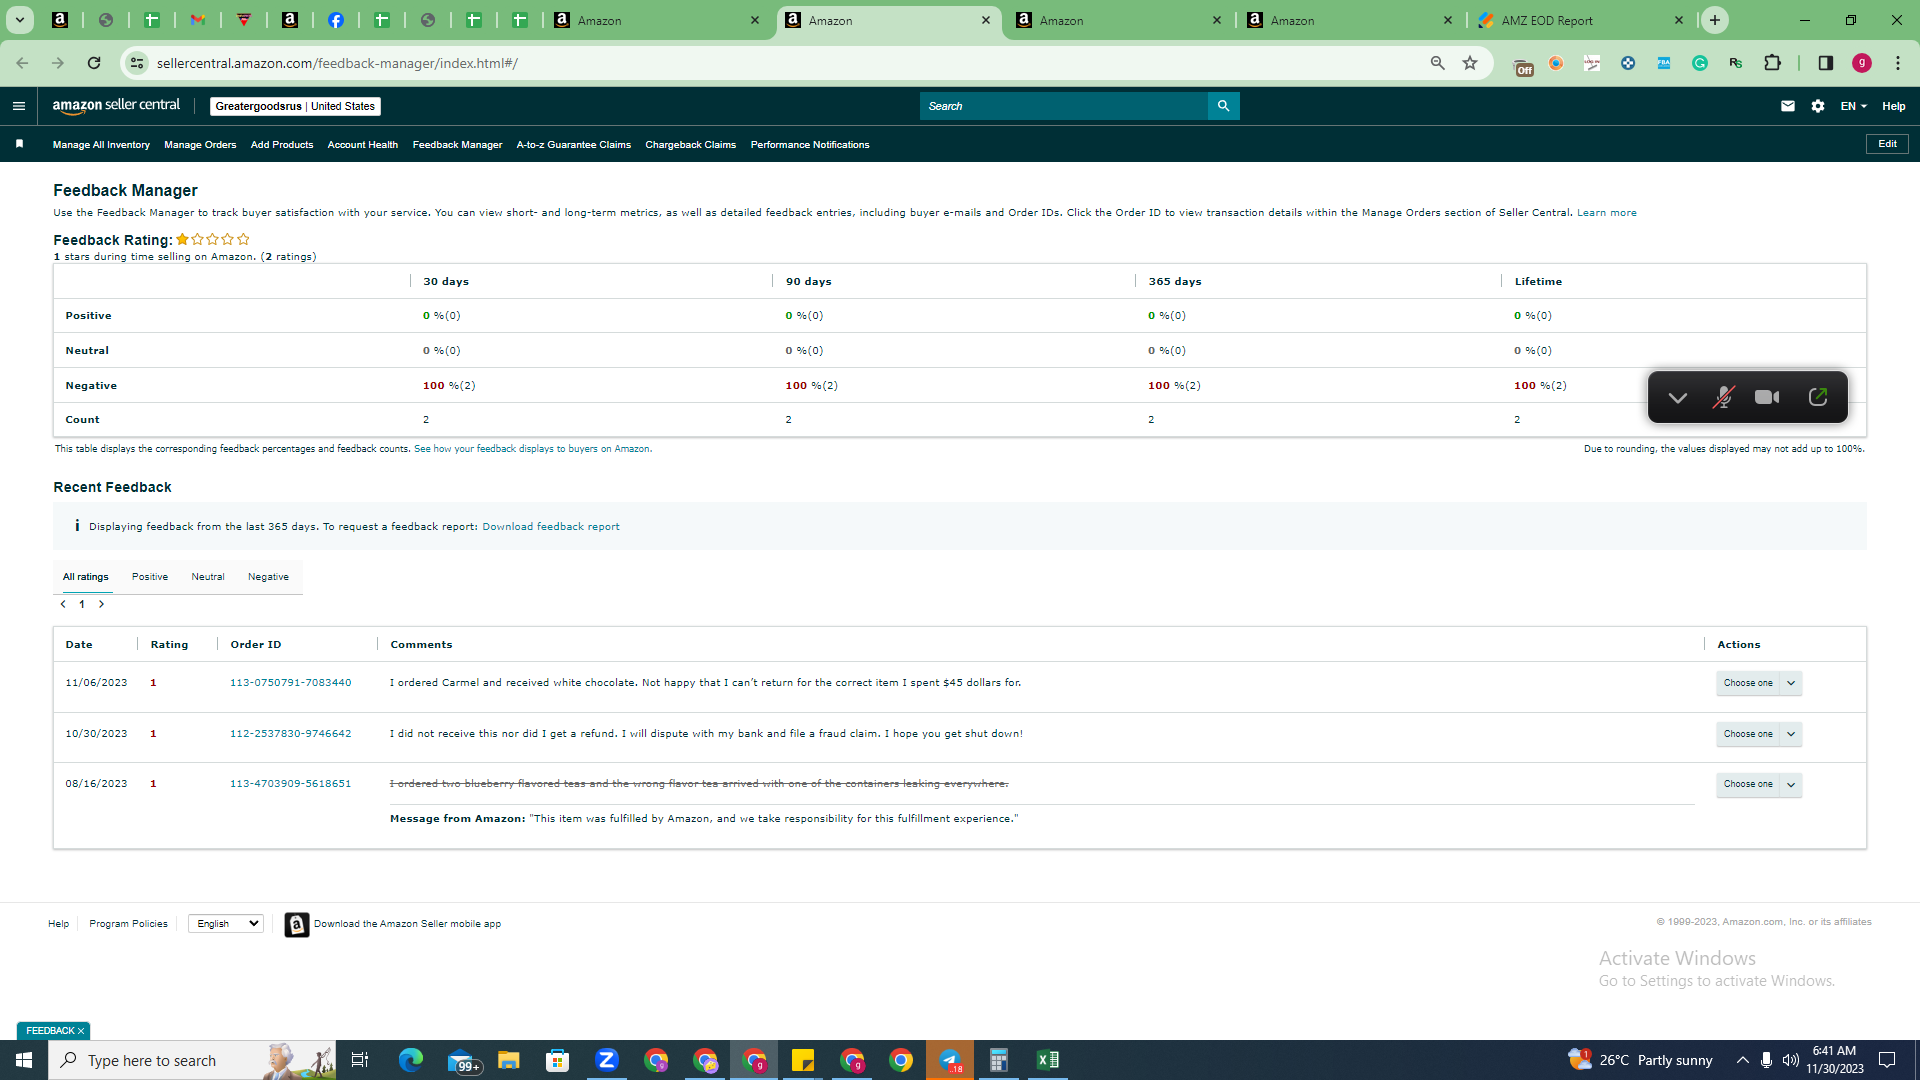Click the browser address bar URL

pyautogui.click(x=337, y=63)
